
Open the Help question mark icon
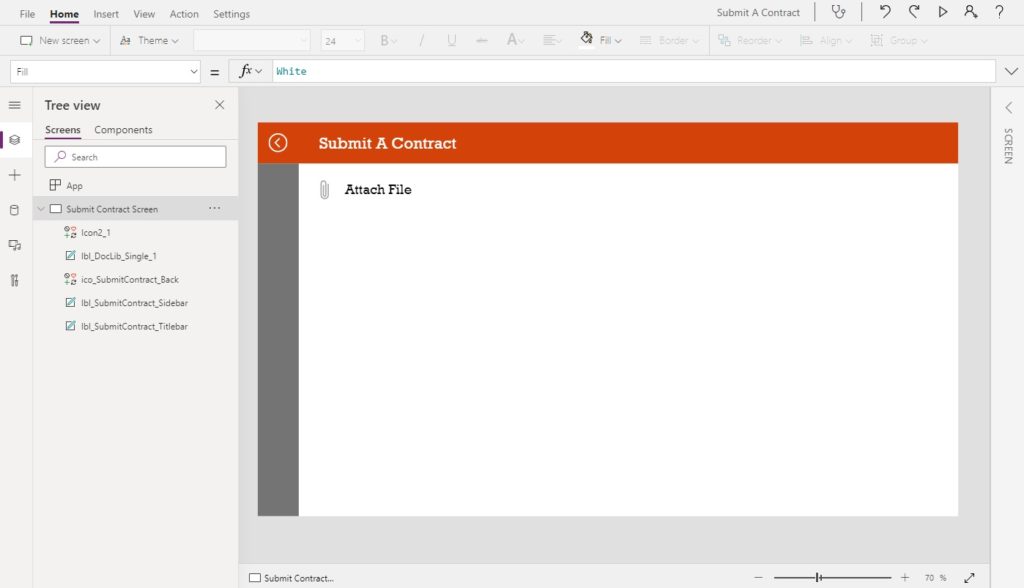pyautogui.click(x=999, y=13)
